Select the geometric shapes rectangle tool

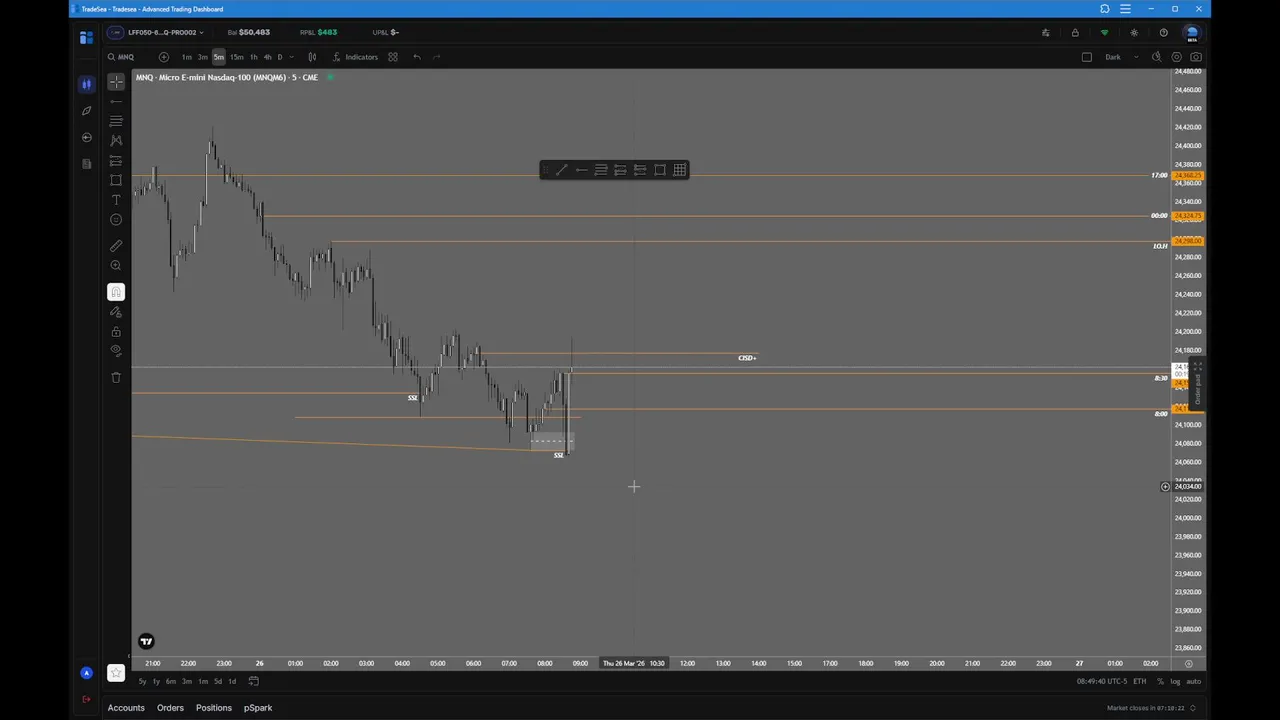pyautogui.click(x=116, y=180)
